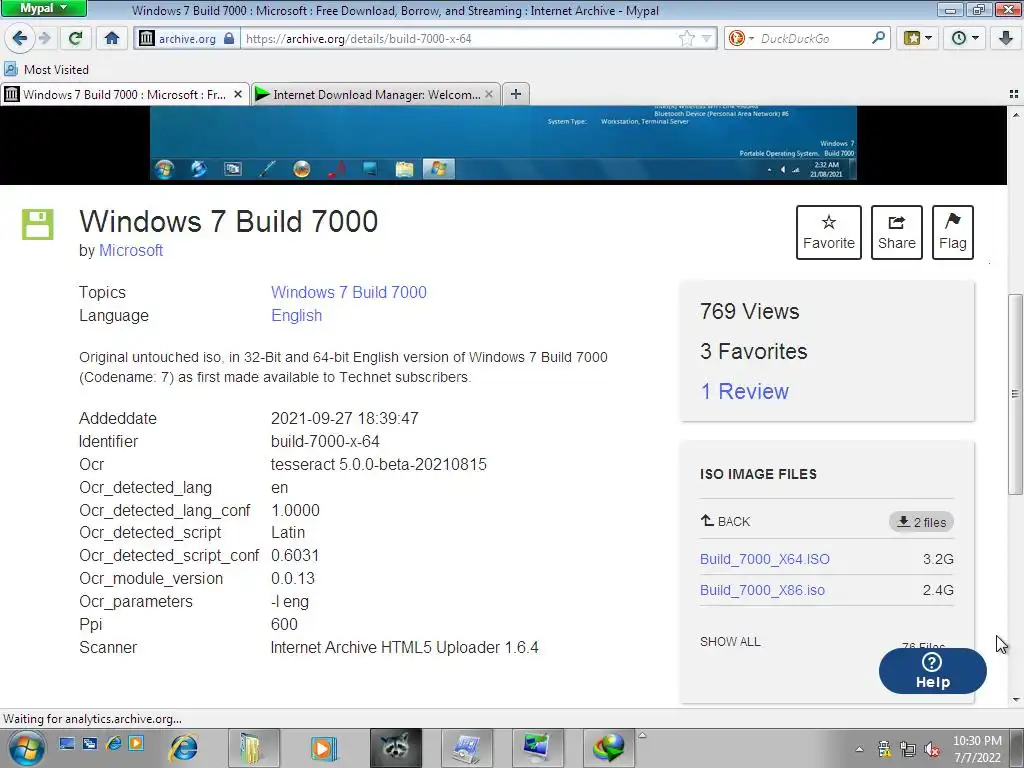This screenshot has width=1024, height=768.
Task: Open the Help bubble
Action: (933, 671)
